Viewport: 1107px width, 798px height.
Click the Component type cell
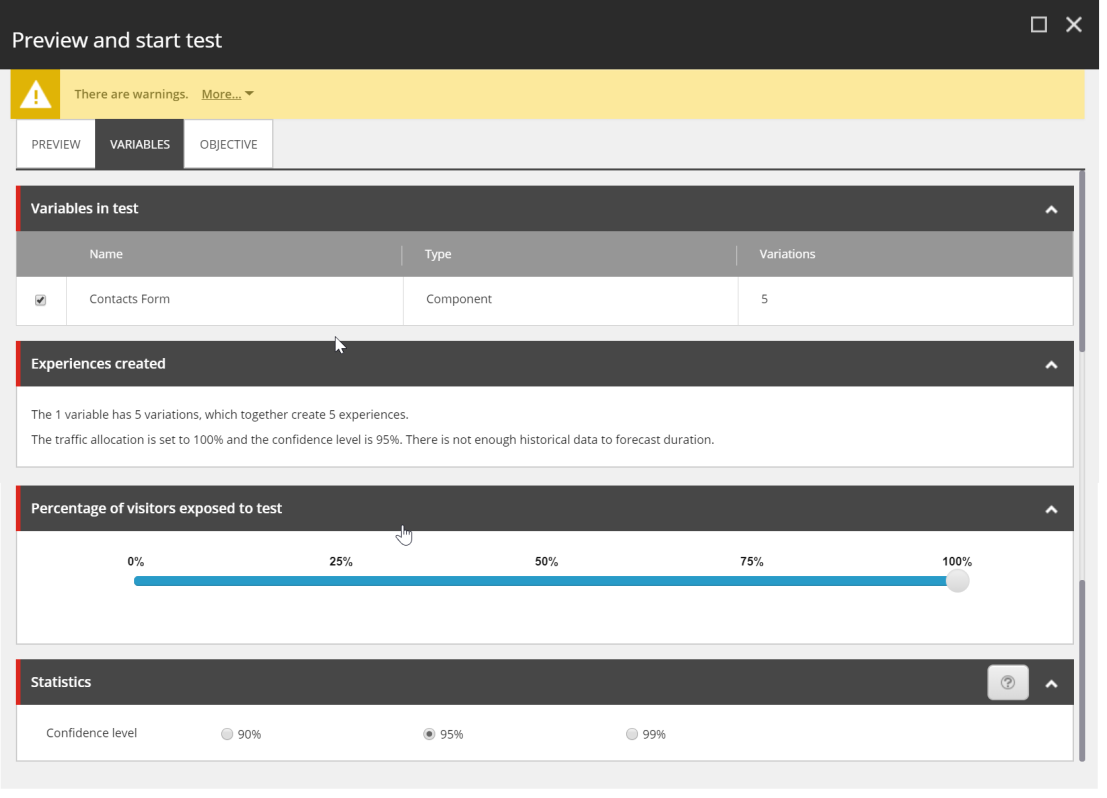point(570,299)
